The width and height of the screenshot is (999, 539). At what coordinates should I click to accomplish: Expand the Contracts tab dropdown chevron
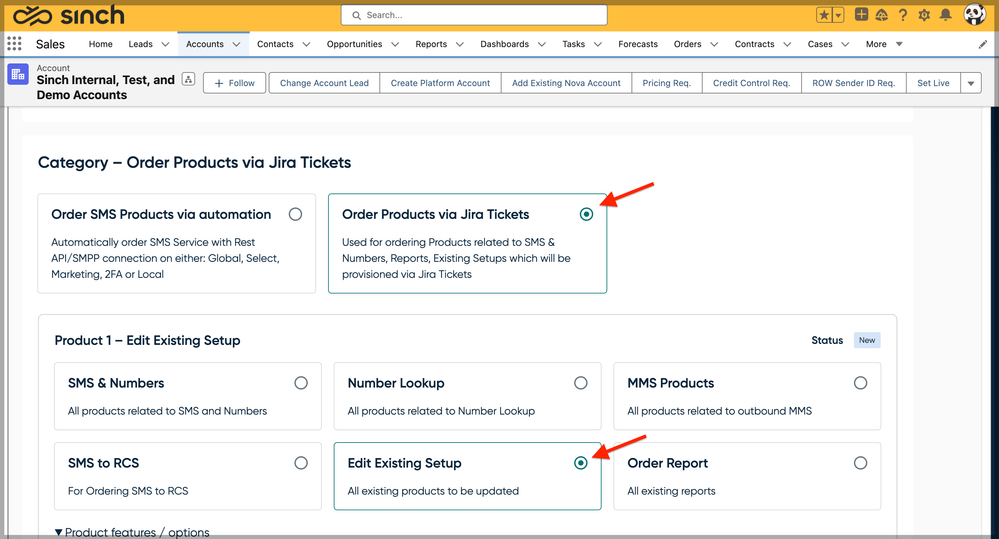click(787, 44)
